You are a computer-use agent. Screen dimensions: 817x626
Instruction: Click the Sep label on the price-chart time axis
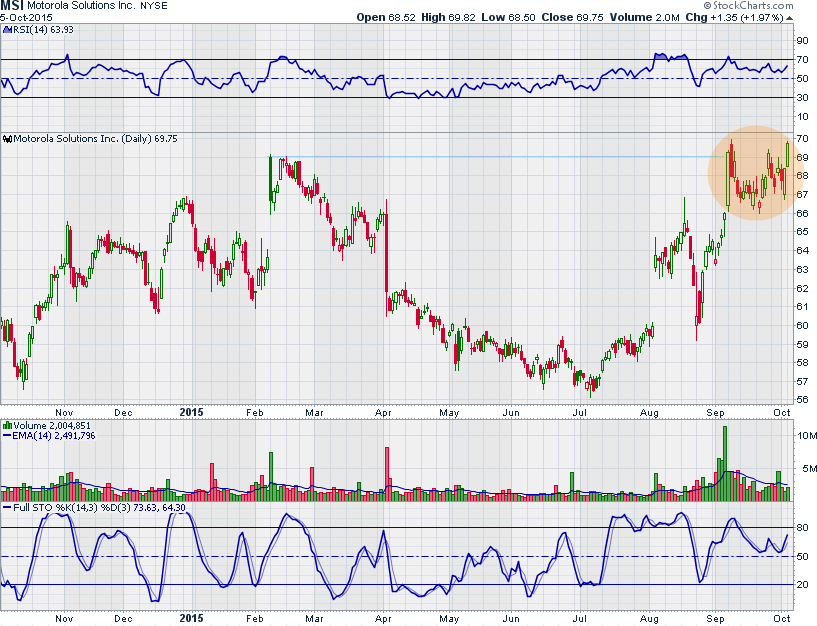(x=715, y=413)
